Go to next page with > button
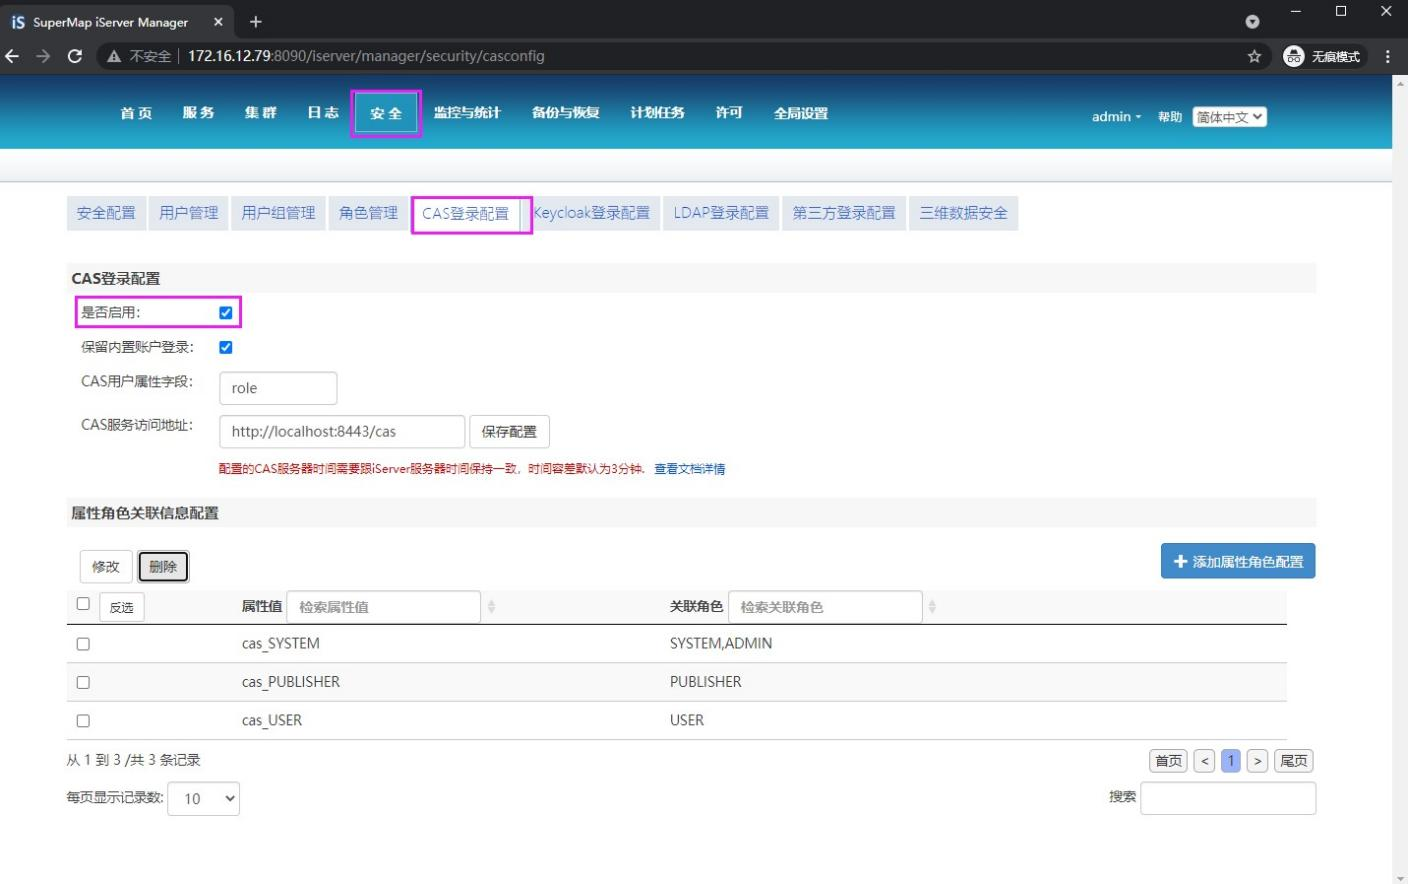The image size is (1408, 884). click(1257, 761)
